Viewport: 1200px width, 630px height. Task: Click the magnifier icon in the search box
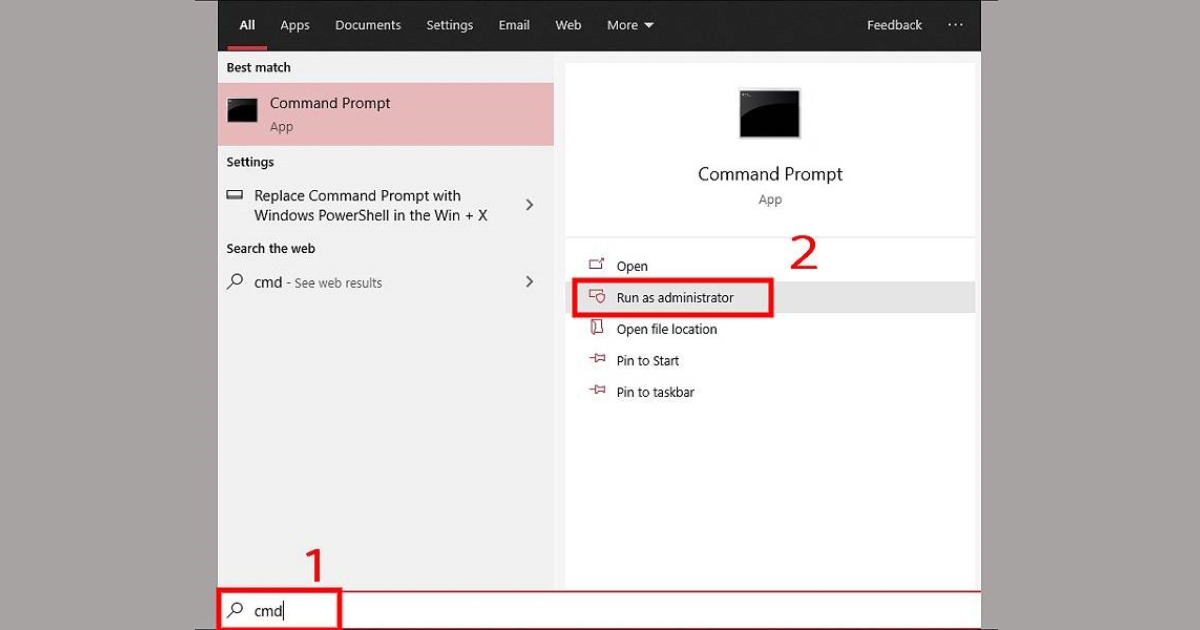click(236, 609)
